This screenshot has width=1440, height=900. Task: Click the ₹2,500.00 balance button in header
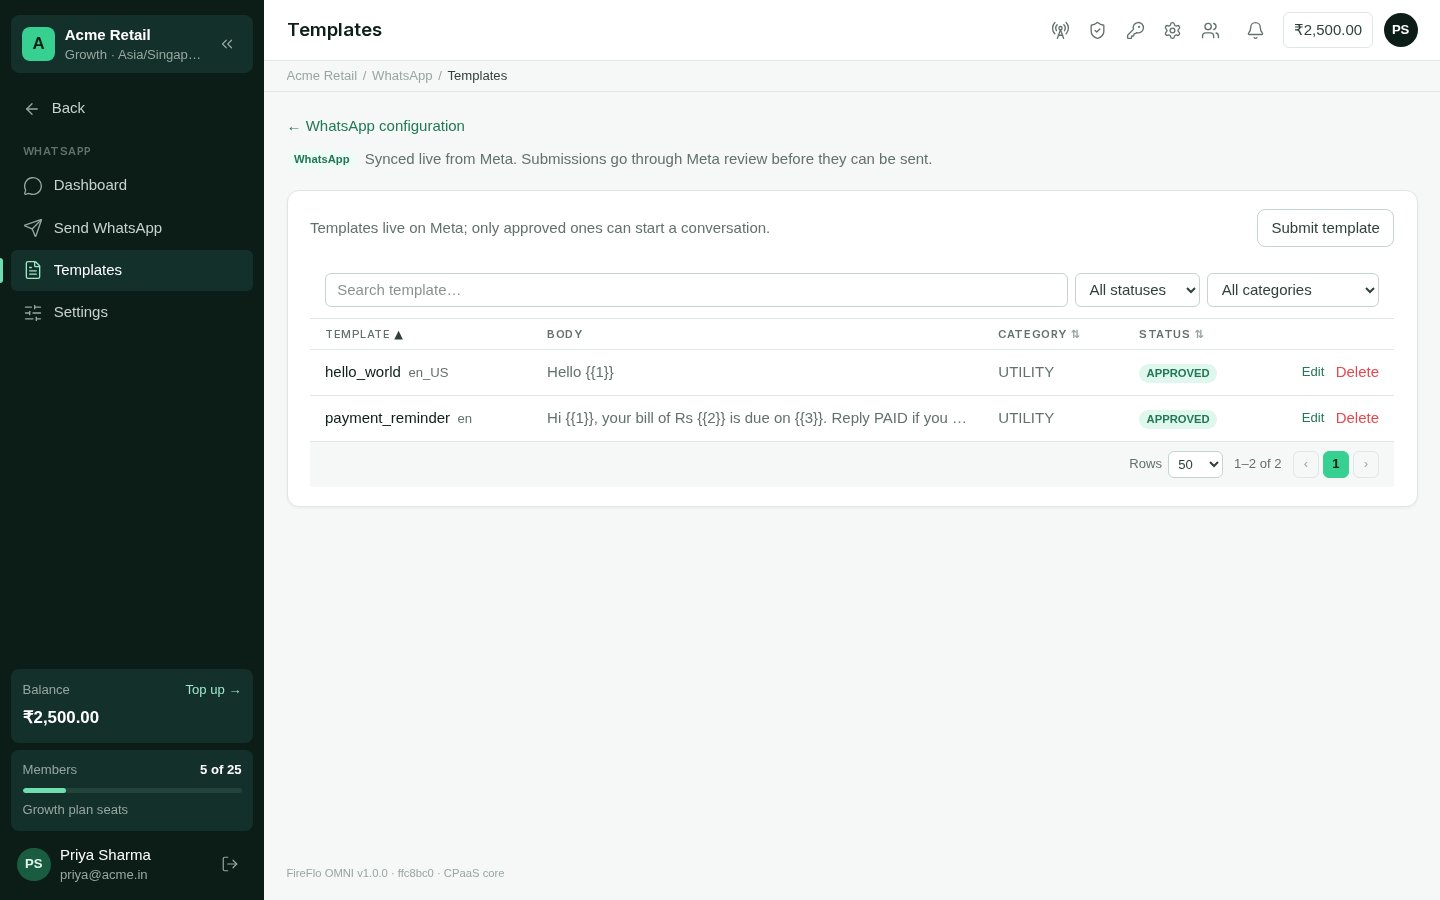point(1328,30)
